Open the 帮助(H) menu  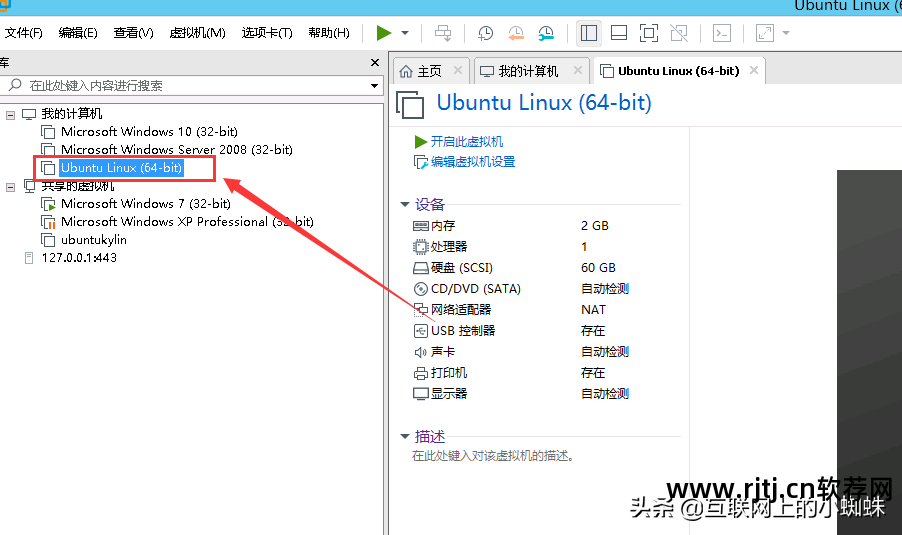329,33
